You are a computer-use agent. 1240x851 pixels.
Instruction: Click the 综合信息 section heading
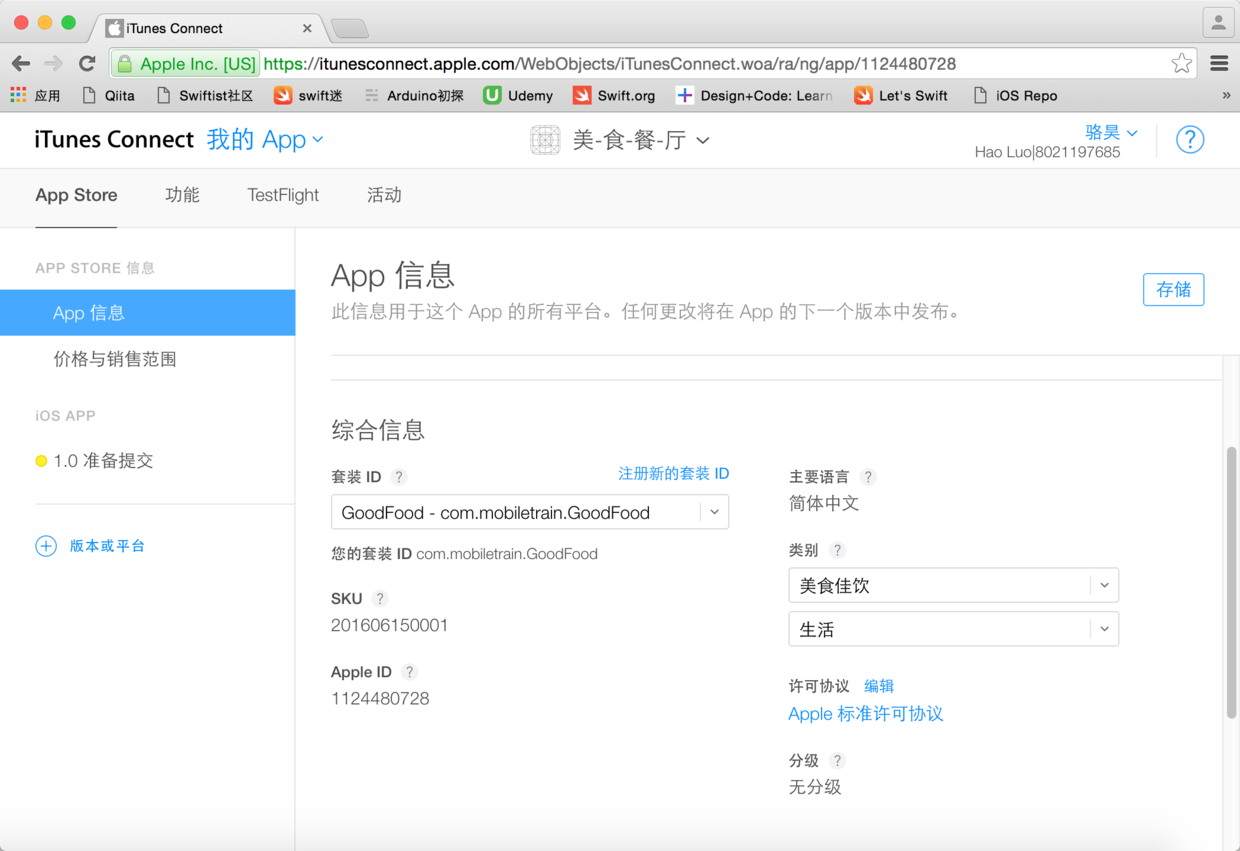[378, 431]
